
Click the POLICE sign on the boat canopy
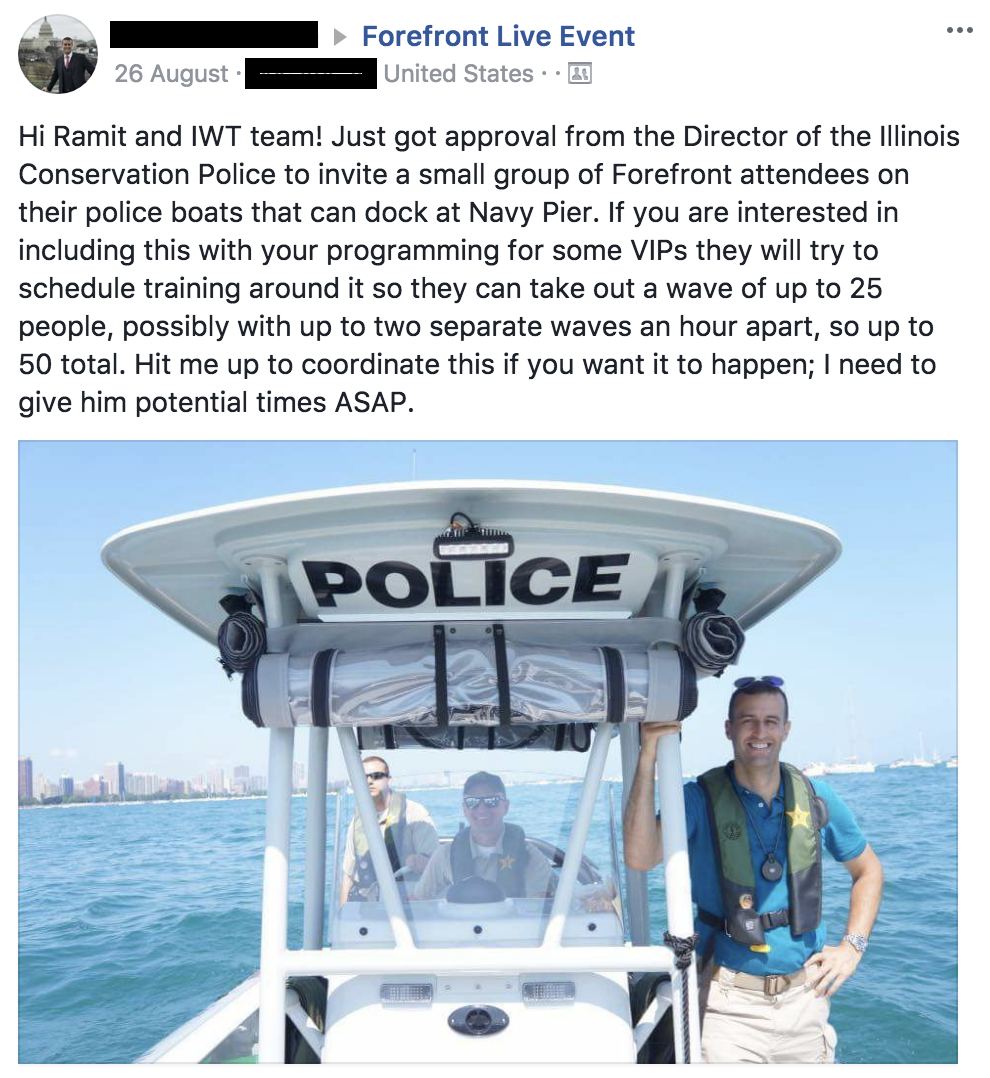coord(473,581)
